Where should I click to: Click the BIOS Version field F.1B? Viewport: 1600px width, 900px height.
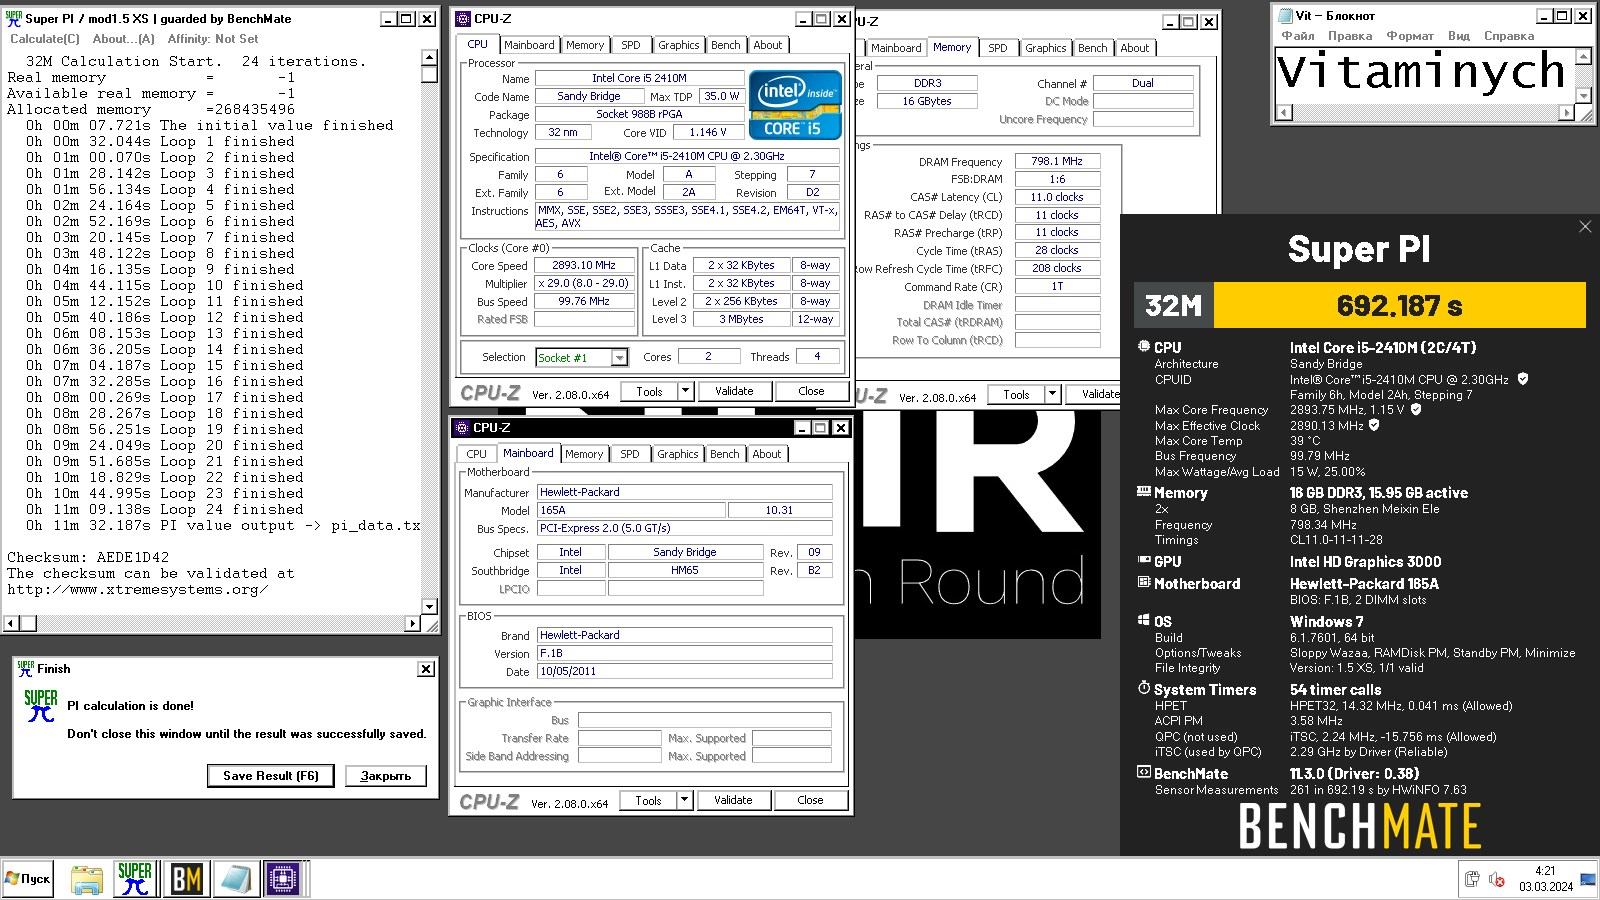coord(684,653)
